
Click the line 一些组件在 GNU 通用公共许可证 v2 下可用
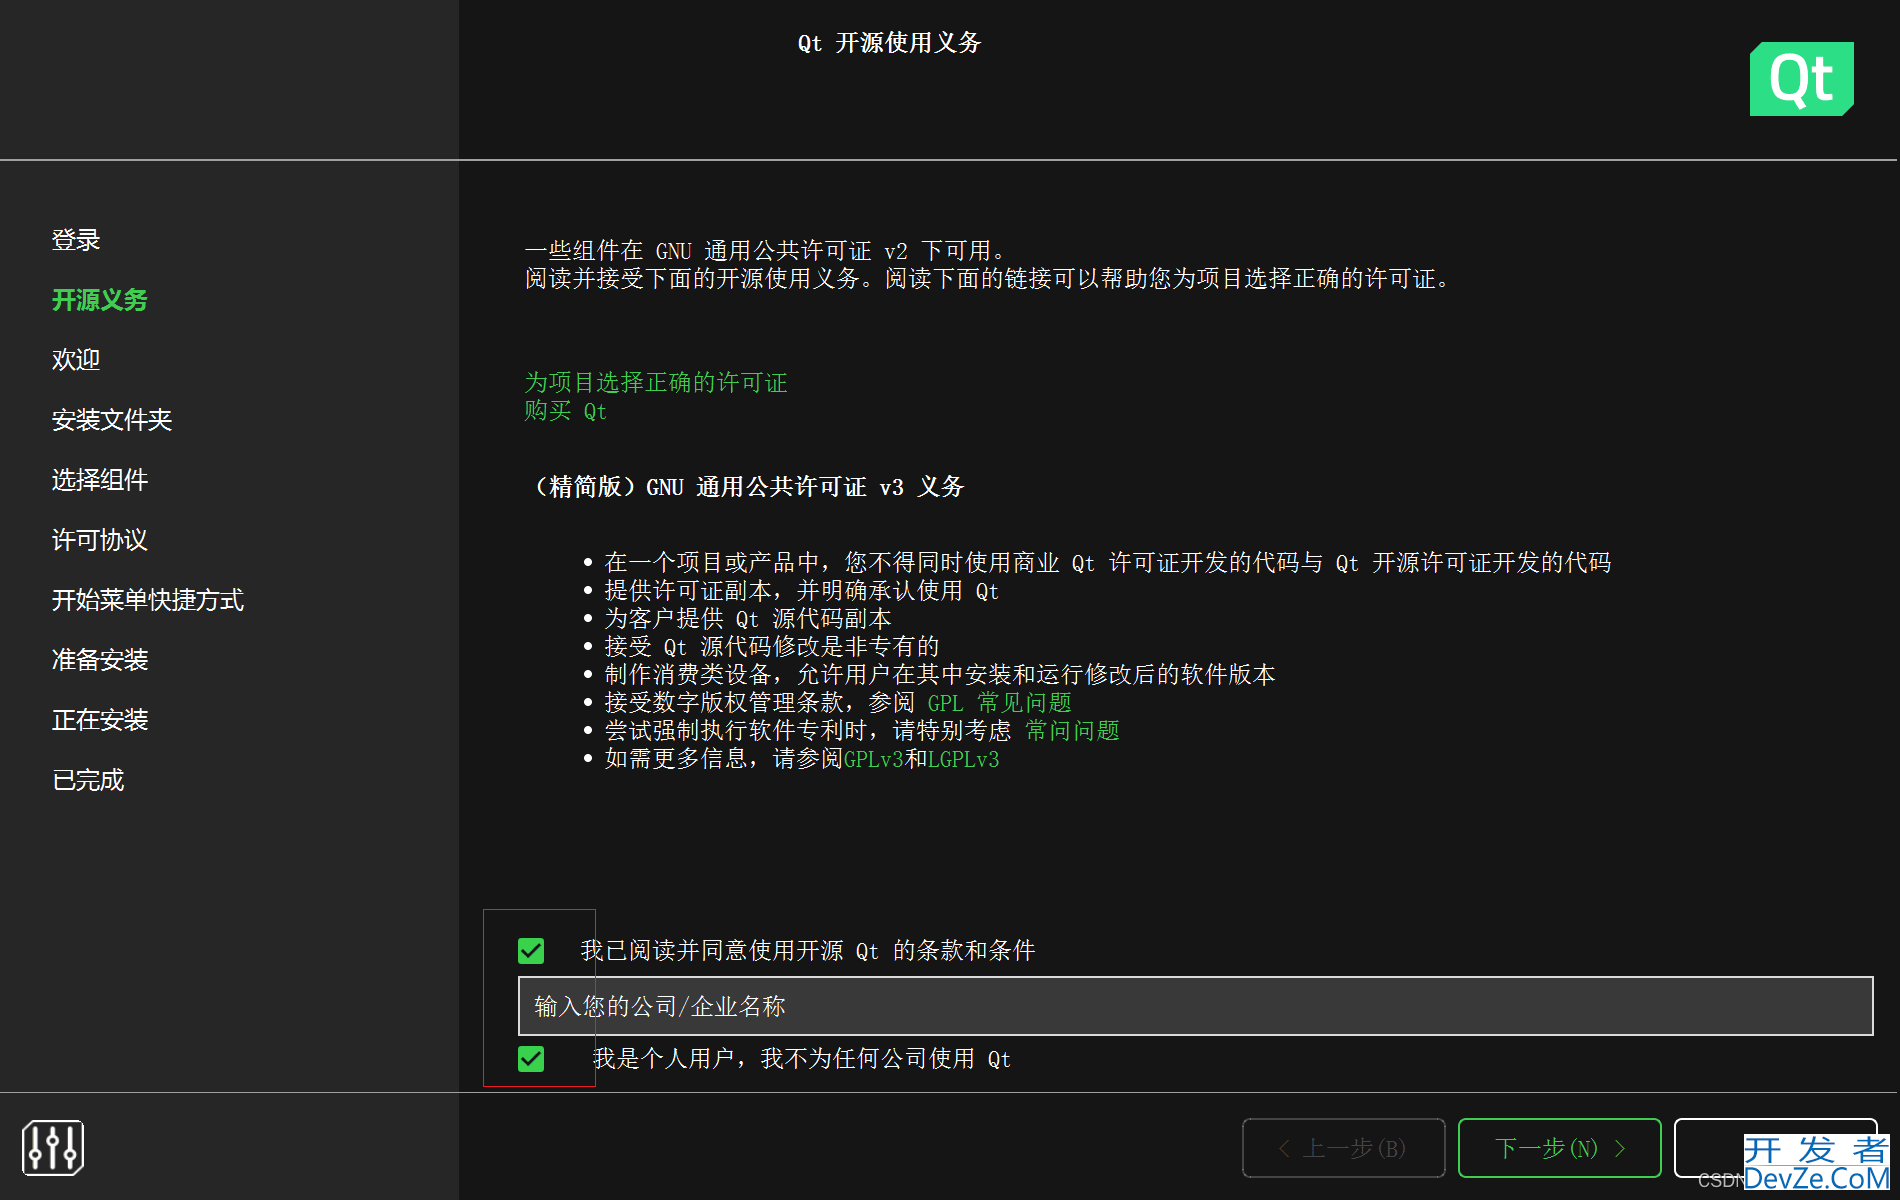tap(765, 251)
